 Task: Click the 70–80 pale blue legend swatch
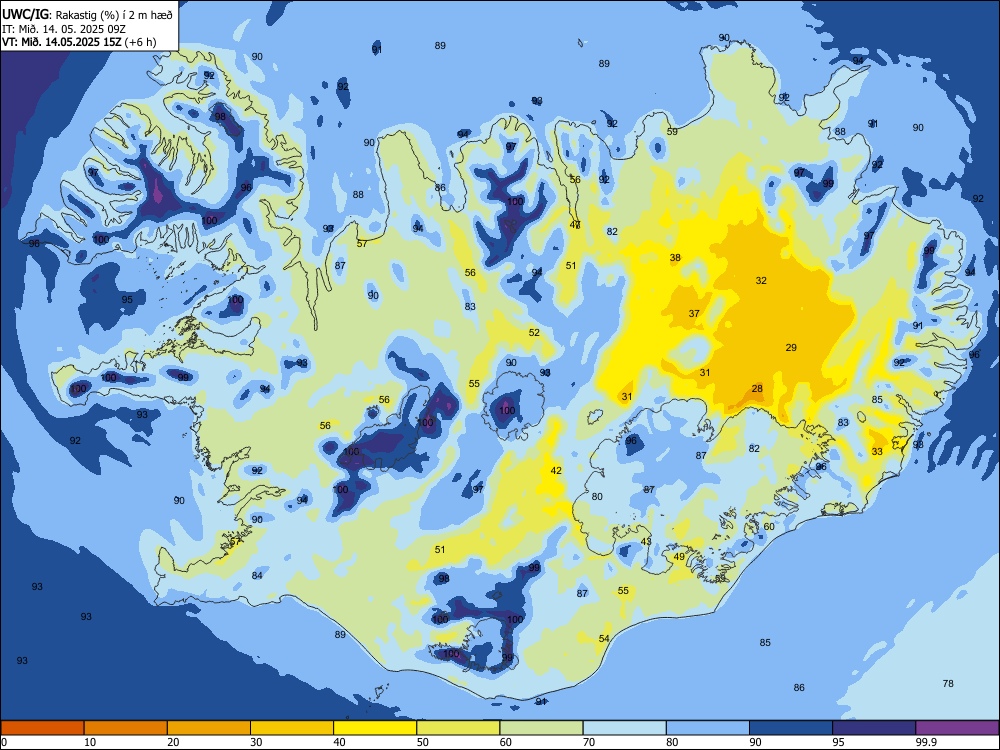(624, 728)
